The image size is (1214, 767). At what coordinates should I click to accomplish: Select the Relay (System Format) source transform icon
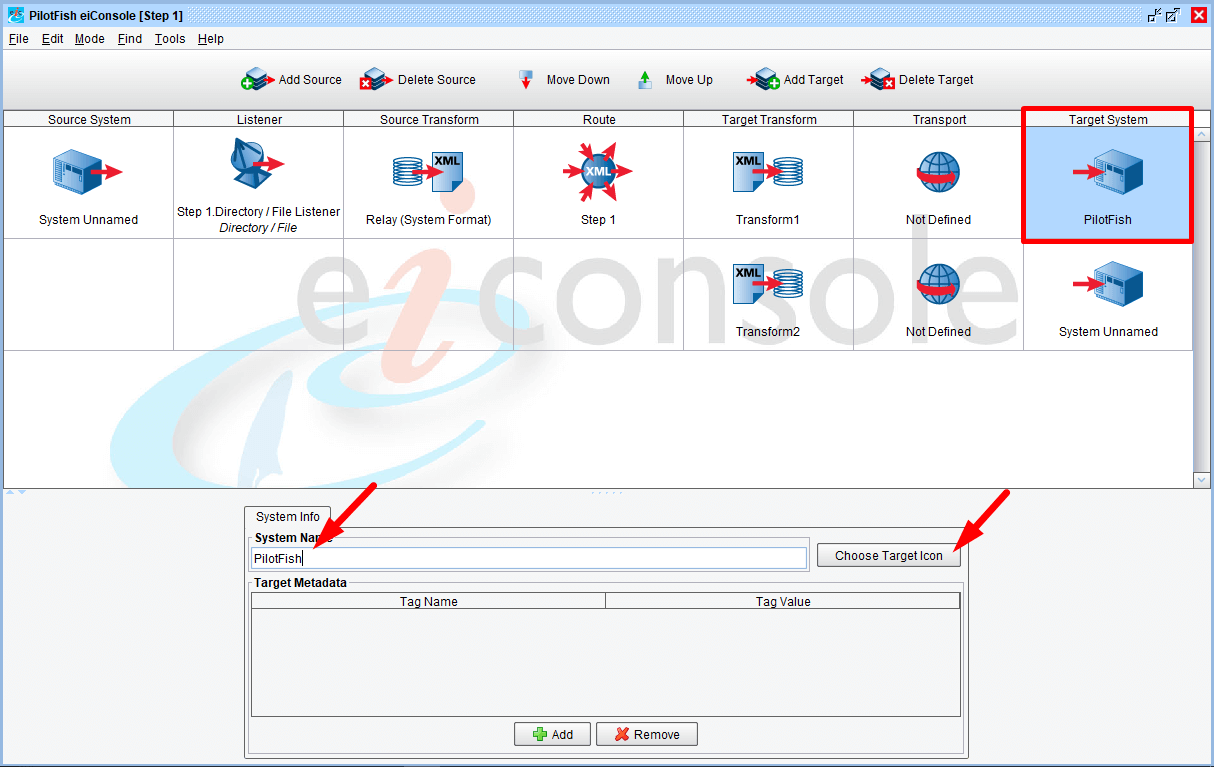point(428,172)
